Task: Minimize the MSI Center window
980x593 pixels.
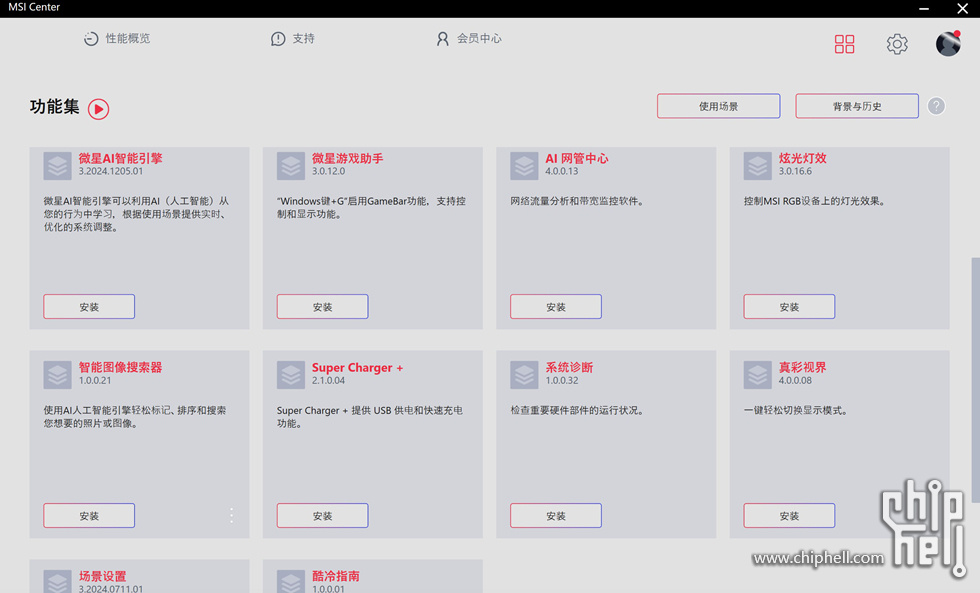Action: pyautogui.click(x=924, y=9)
